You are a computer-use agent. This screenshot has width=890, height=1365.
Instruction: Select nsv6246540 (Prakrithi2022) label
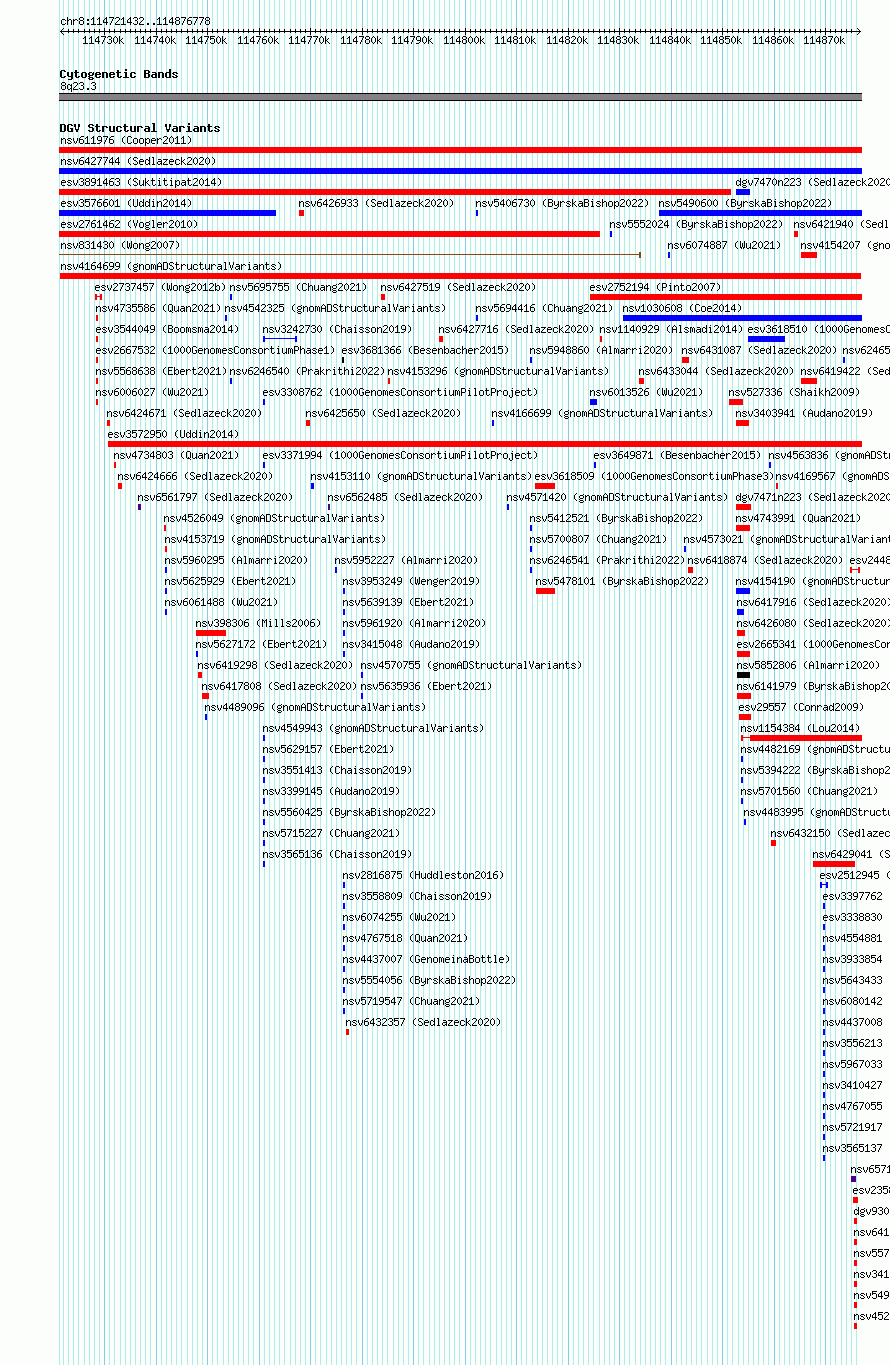[x=307, y=371]
